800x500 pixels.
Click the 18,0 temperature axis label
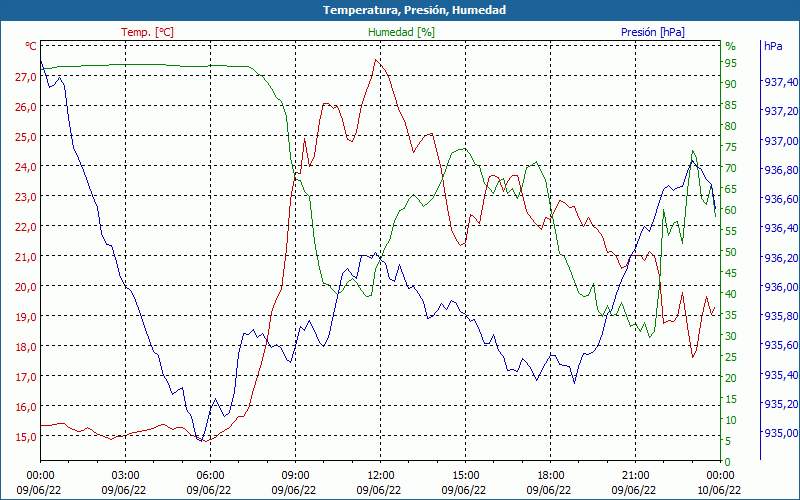26,346
